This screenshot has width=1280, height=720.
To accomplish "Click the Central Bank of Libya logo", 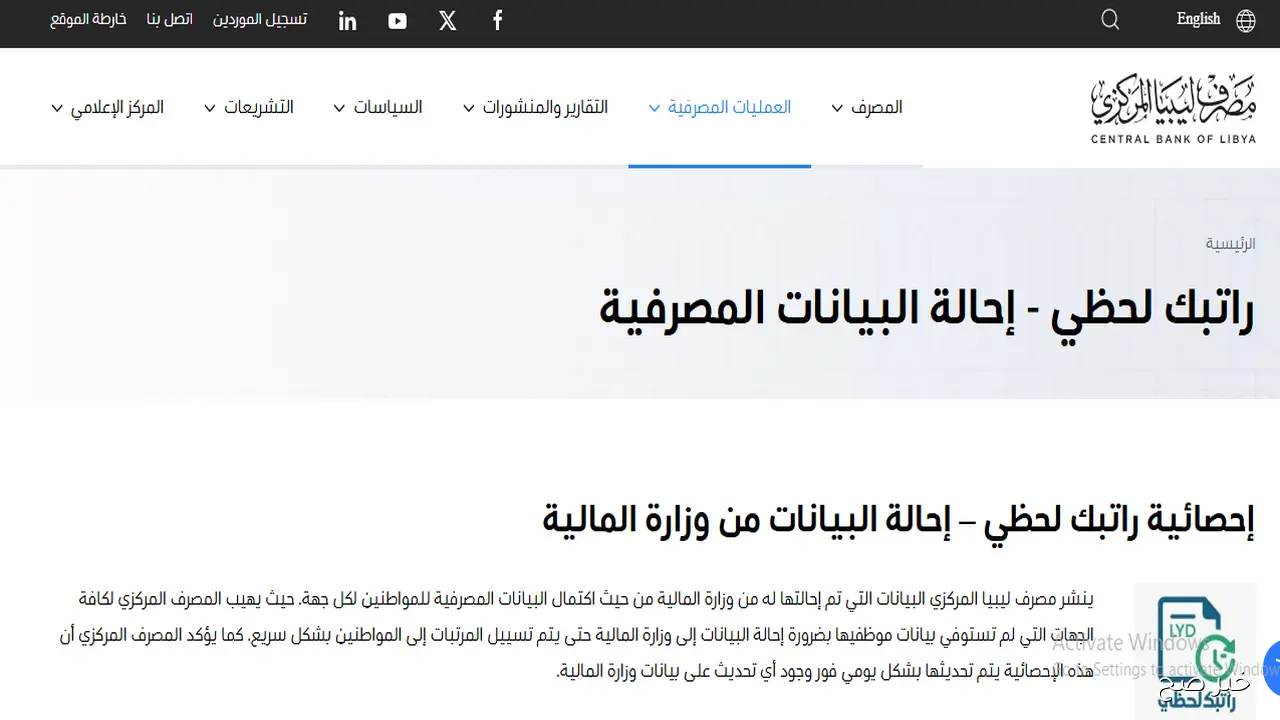I will (1173, 106).
